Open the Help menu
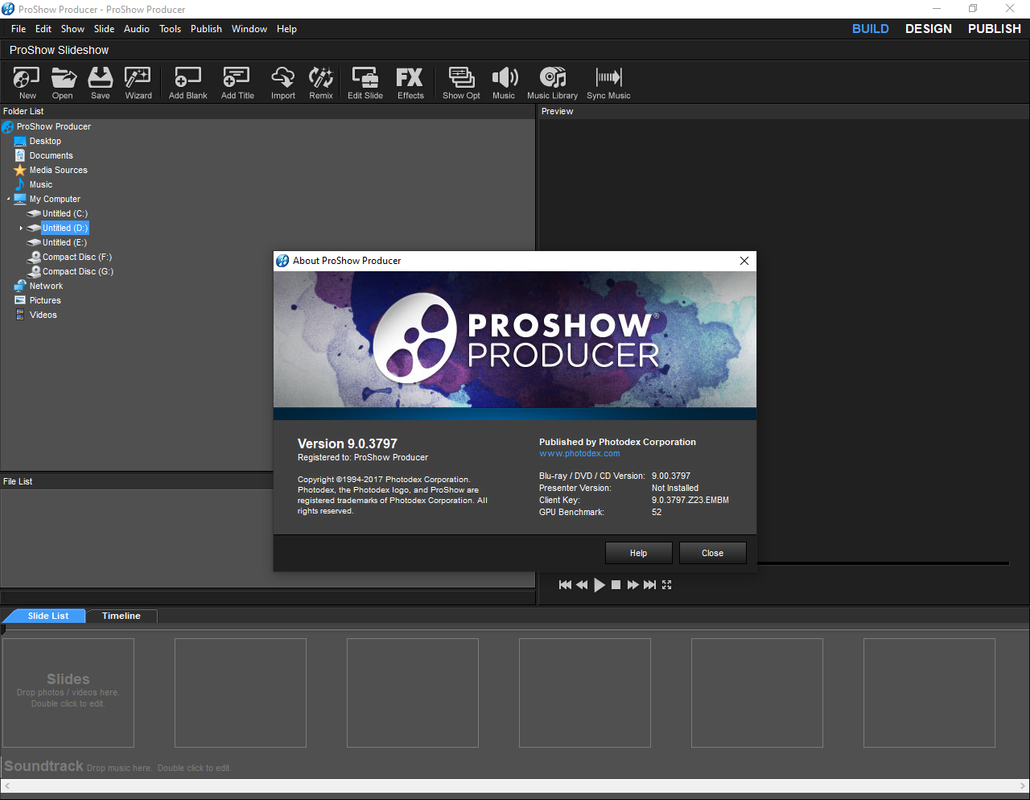 coord(286,29)
